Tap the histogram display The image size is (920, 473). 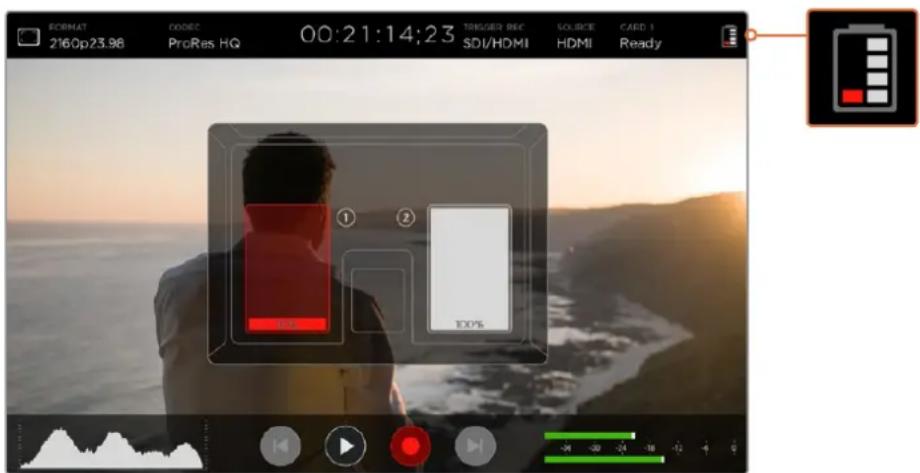click(x=111, y=448)
